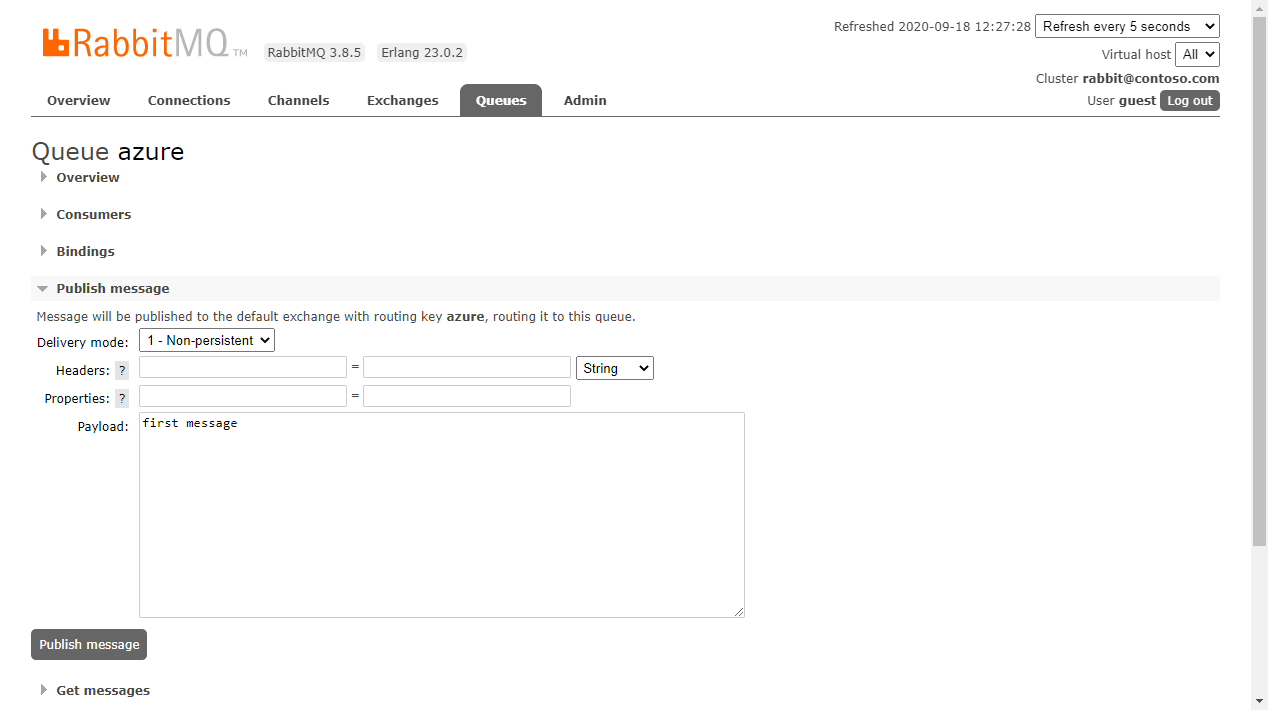The image size is (1268, 710).
Task: Switch to the Connections tab
Action: pos(188,100)
